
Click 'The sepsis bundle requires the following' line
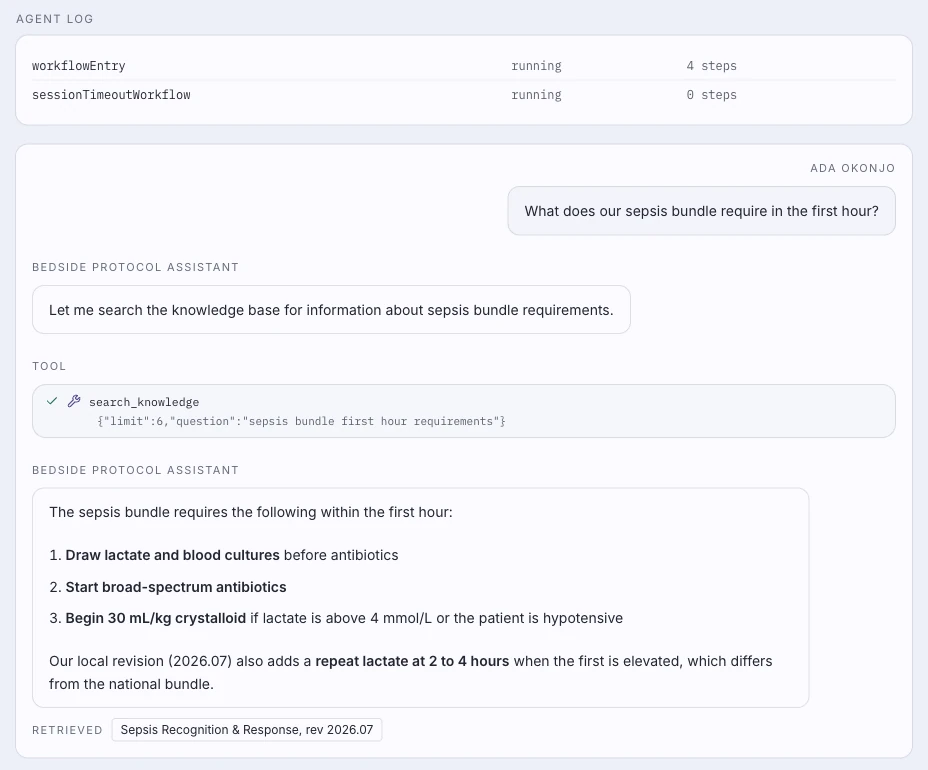(251, 512)
